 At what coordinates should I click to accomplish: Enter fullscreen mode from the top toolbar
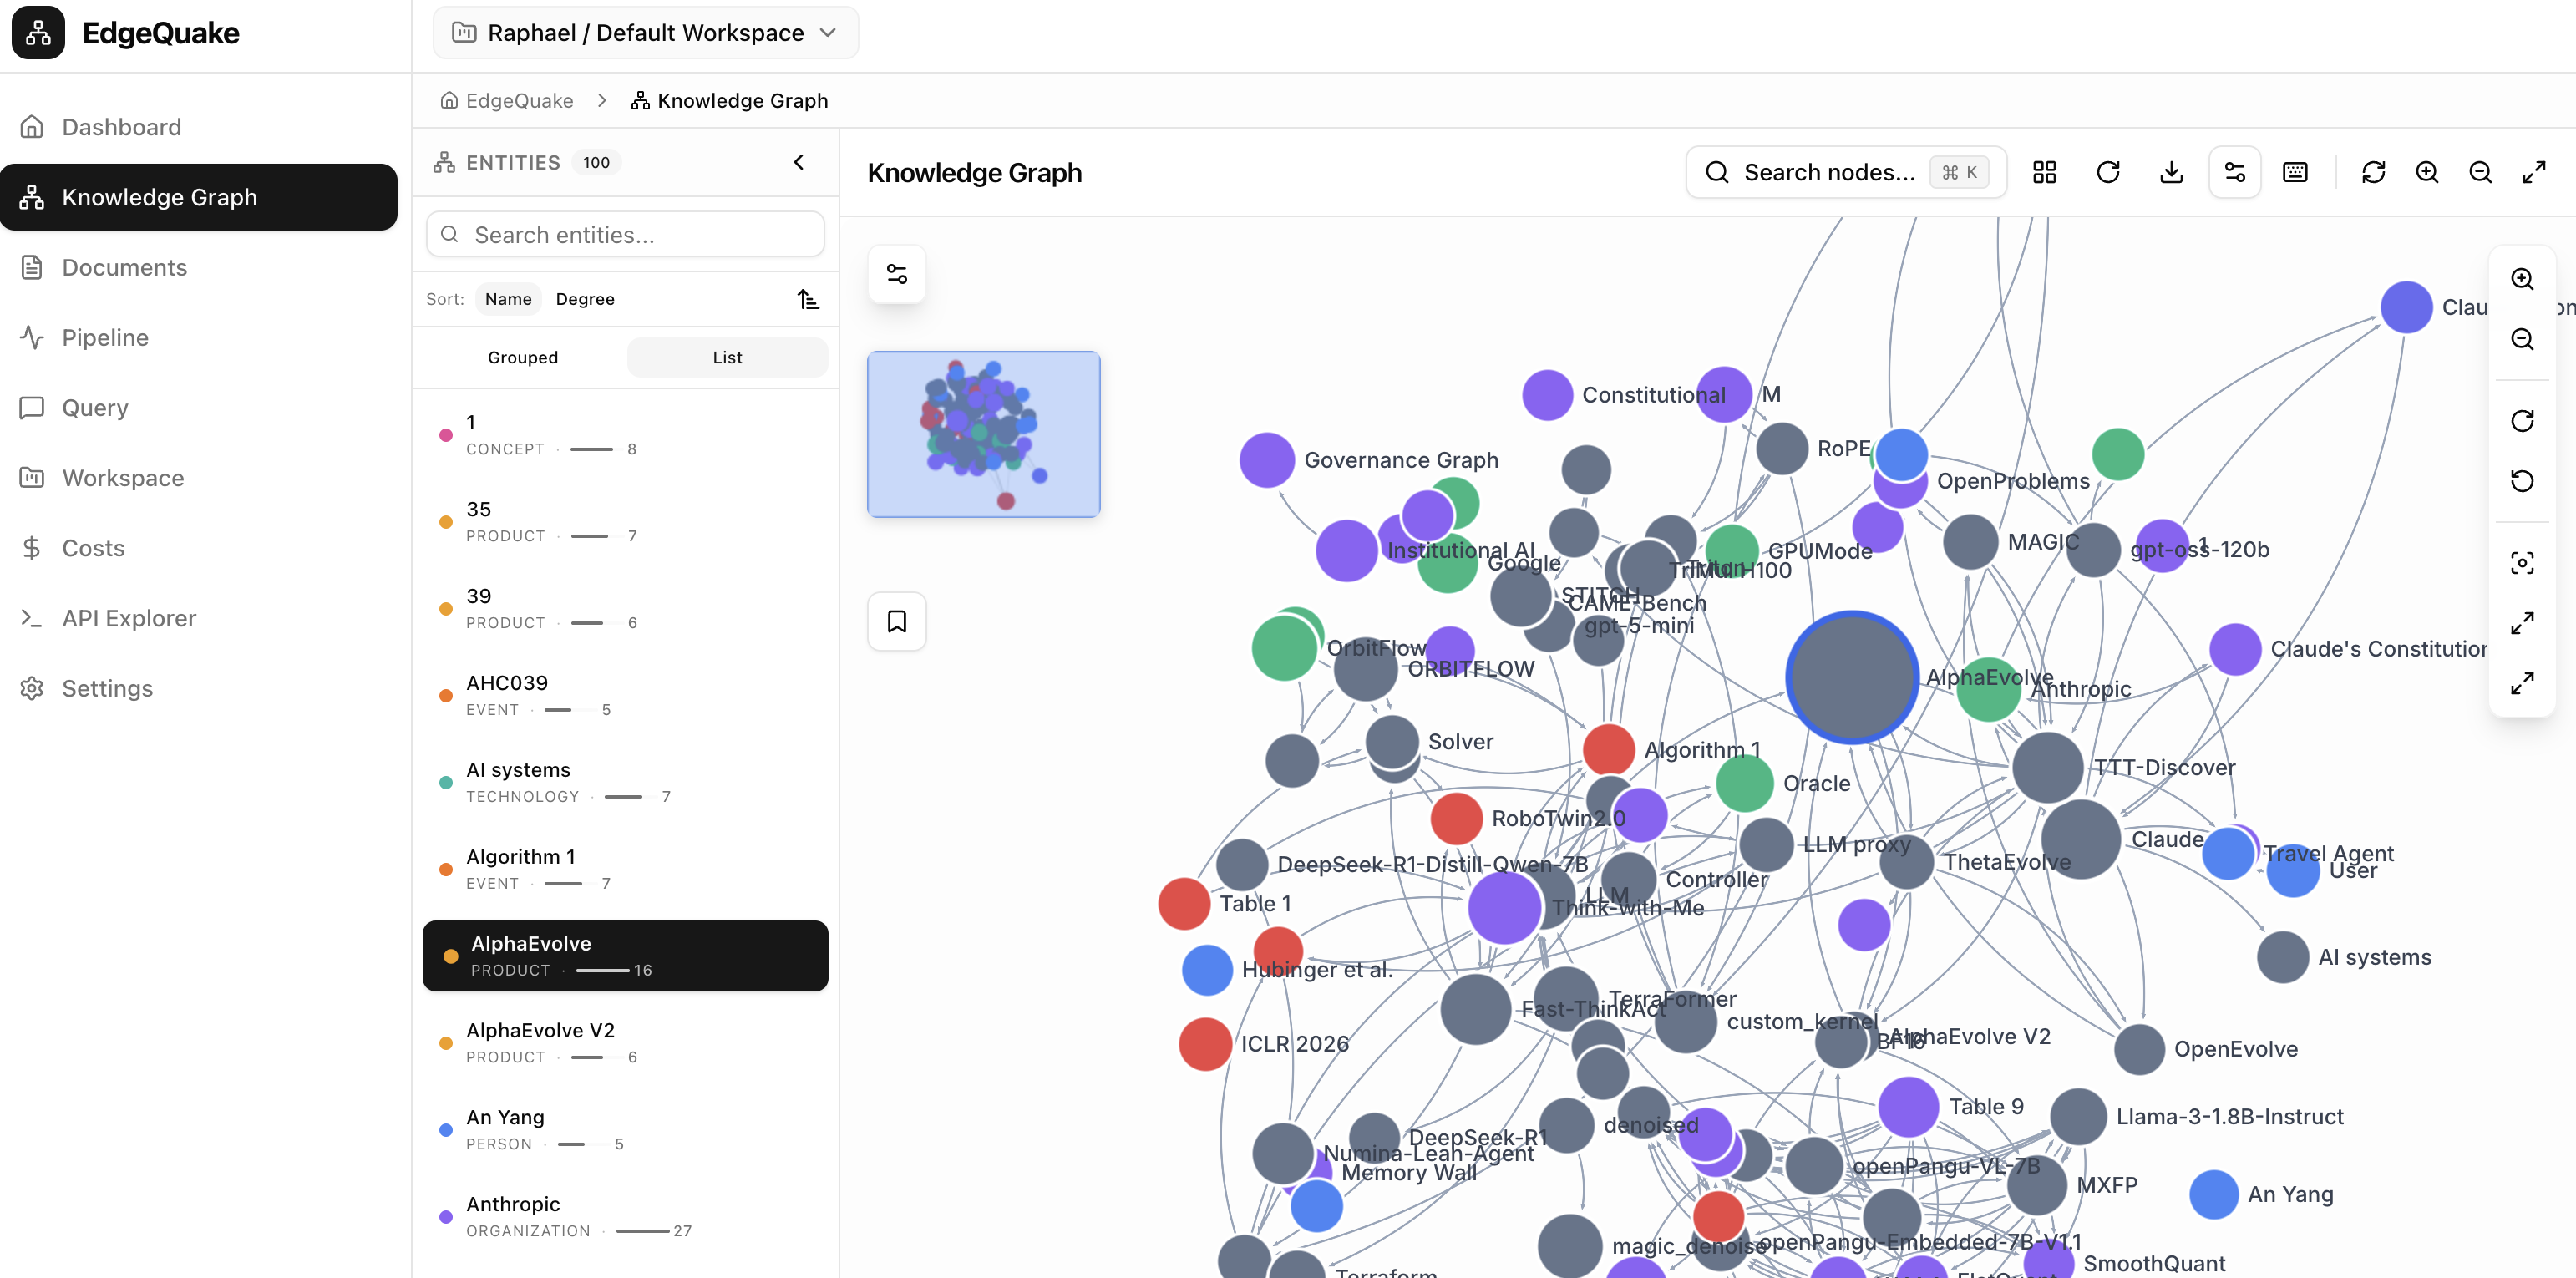2535,172
